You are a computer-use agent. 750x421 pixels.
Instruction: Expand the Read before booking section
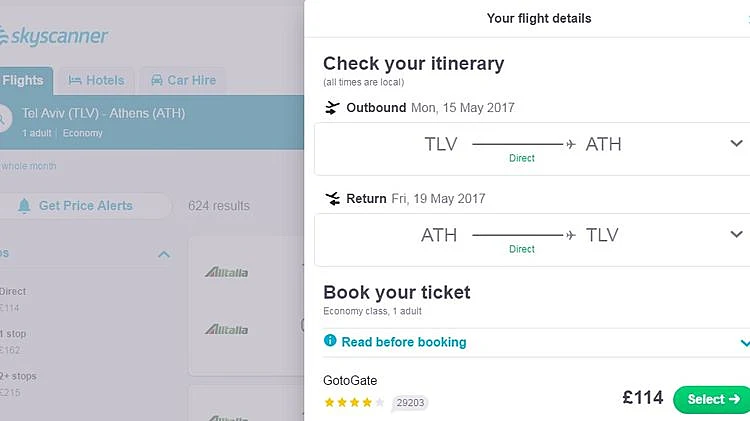[x=743, y=342]
